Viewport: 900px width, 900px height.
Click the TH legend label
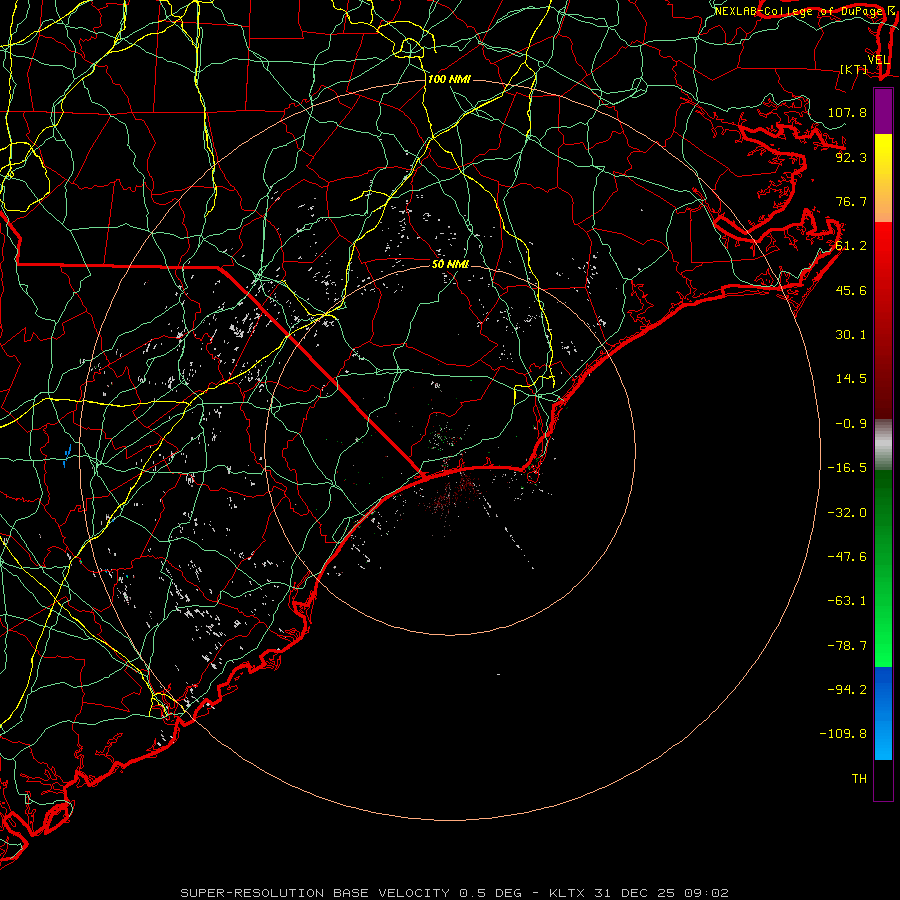[x=859, y=778]
